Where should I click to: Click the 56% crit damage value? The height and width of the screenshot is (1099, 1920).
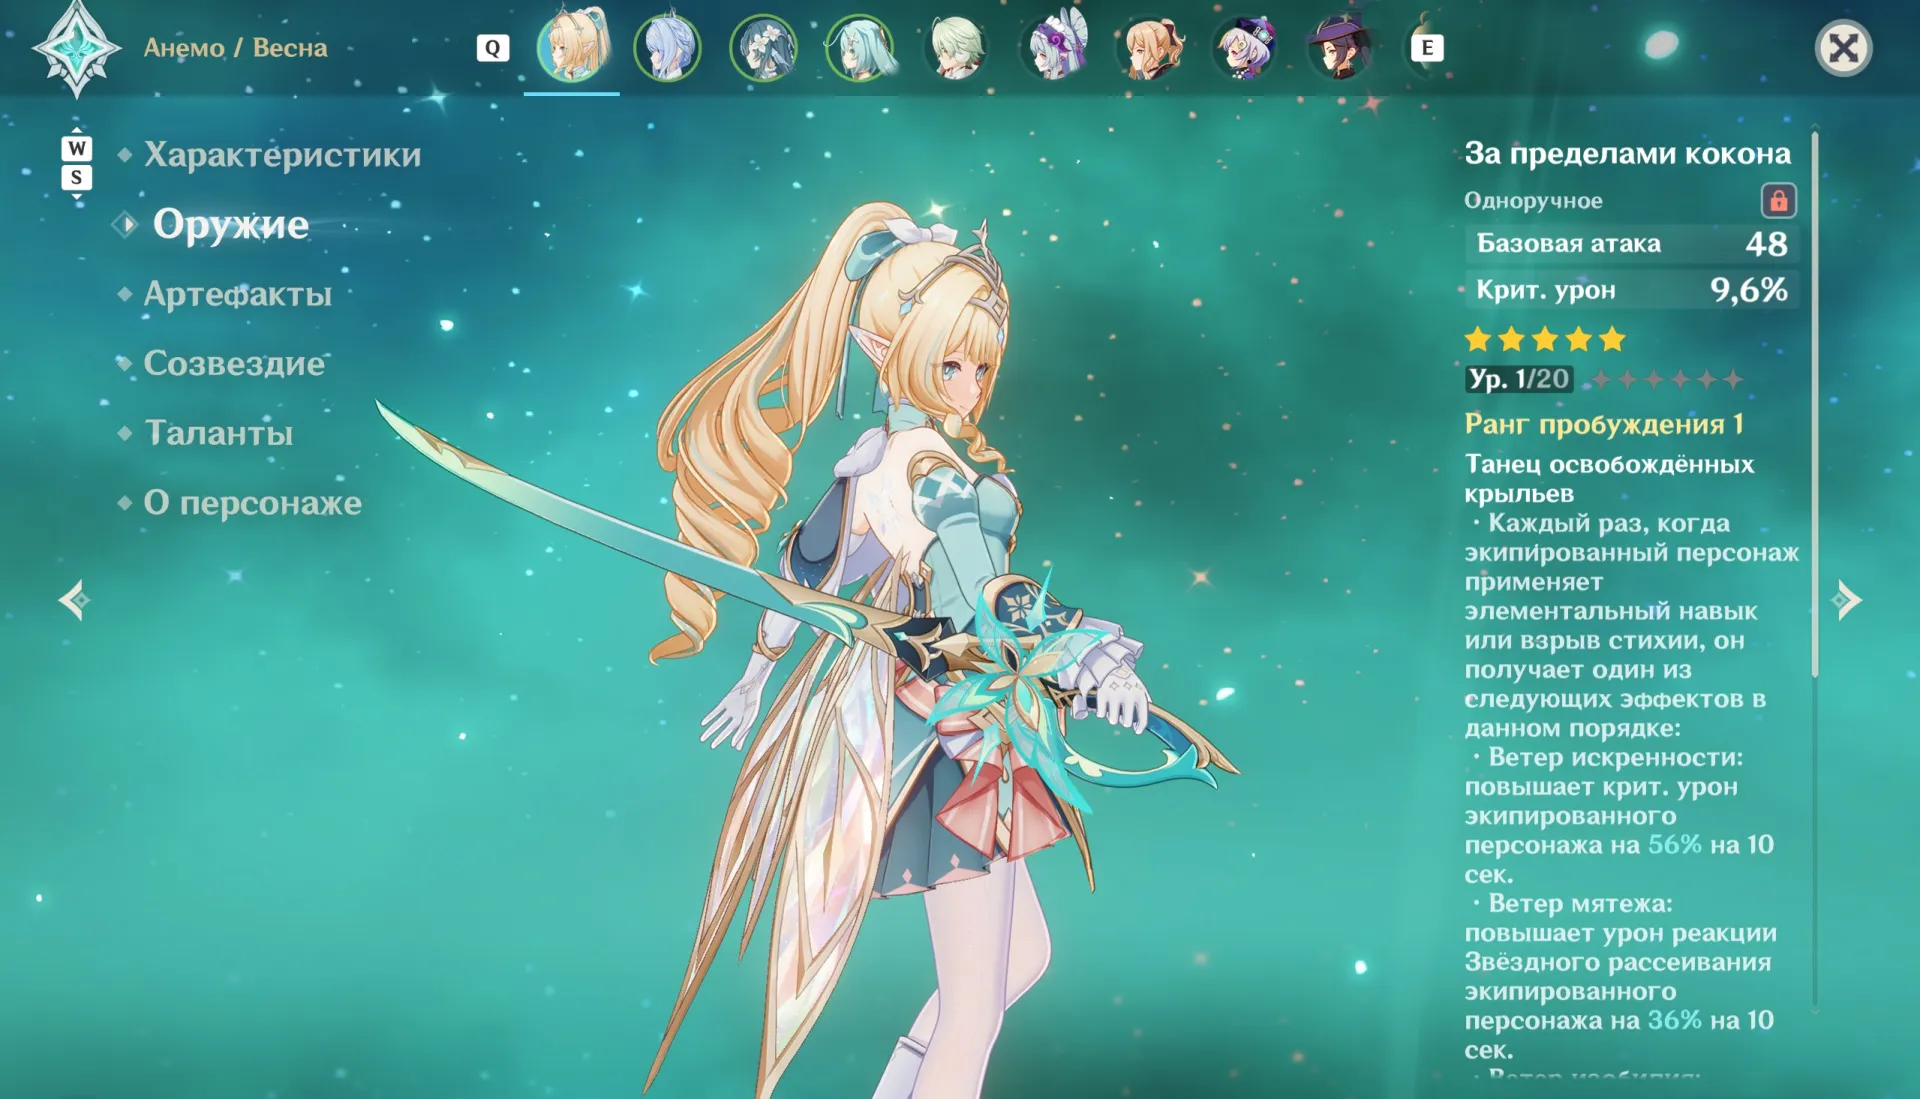[1674, 845]
